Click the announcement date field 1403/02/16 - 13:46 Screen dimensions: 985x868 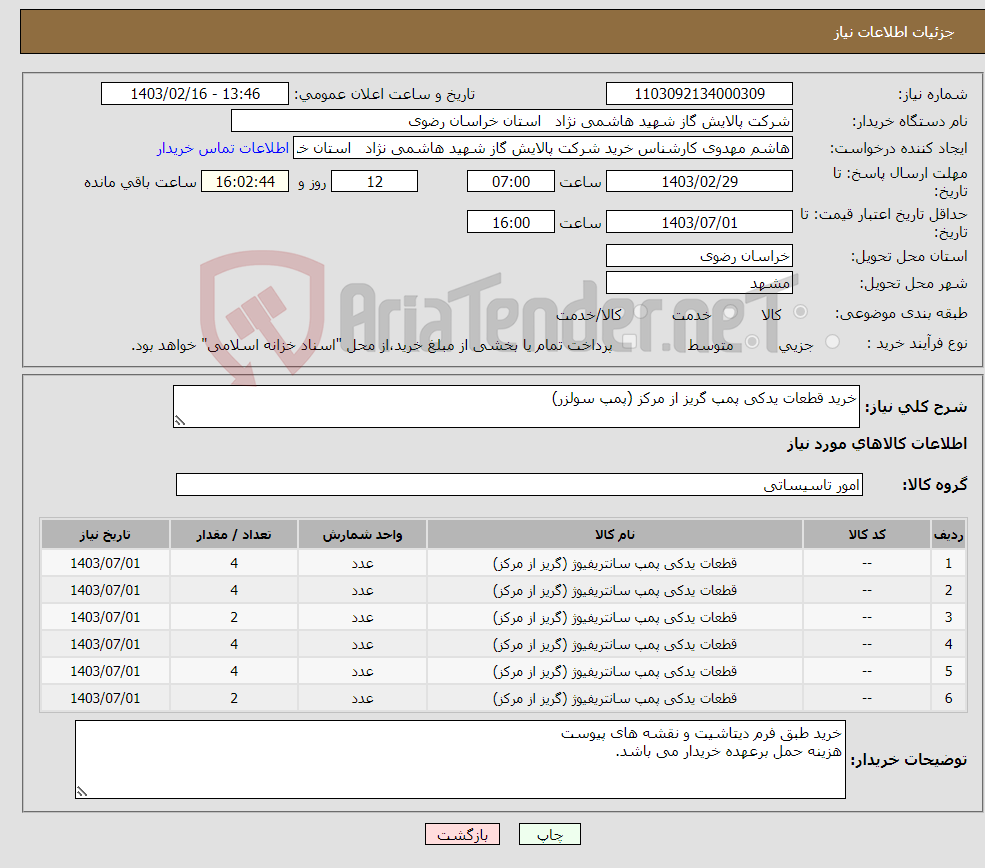coord(195,94)
